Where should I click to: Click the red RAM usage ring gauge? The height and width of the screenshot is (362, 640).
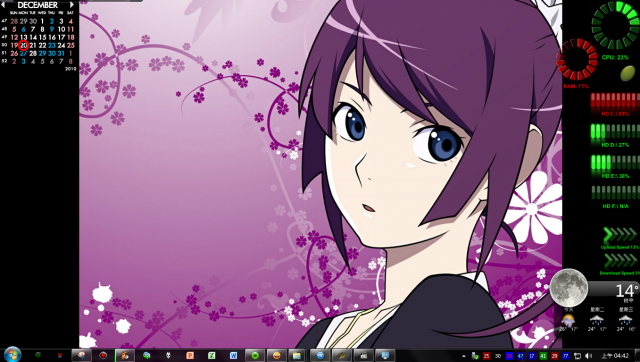(x=577, y=59)
